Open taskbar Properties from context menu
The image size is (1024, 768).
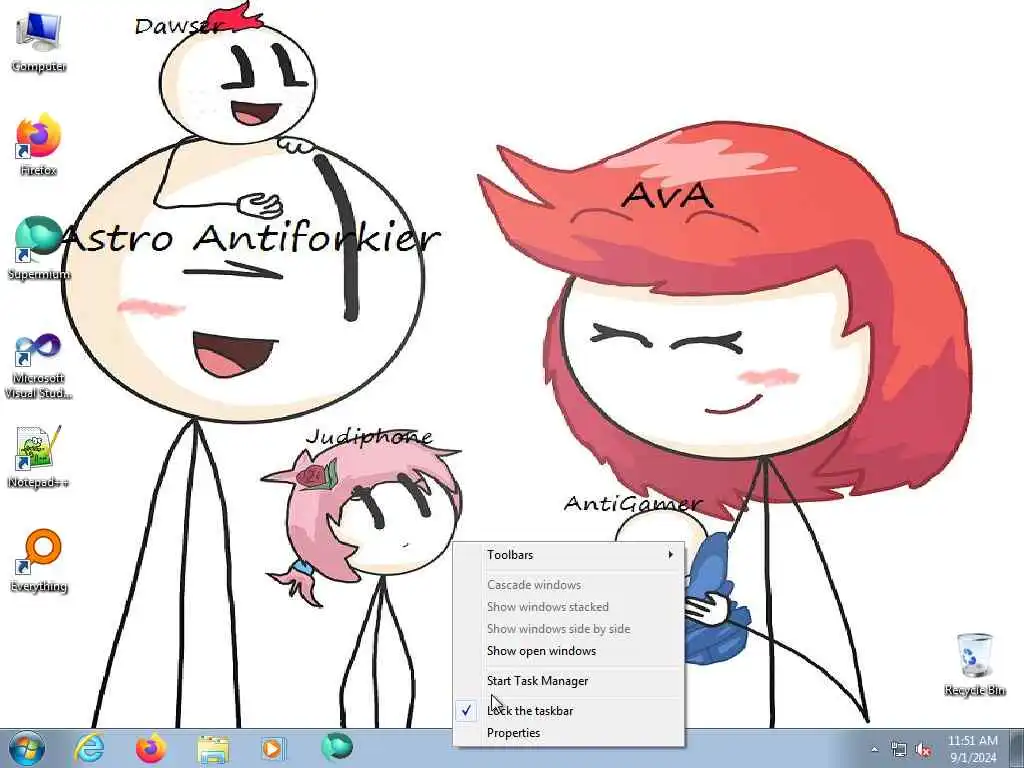click(568, 733)
